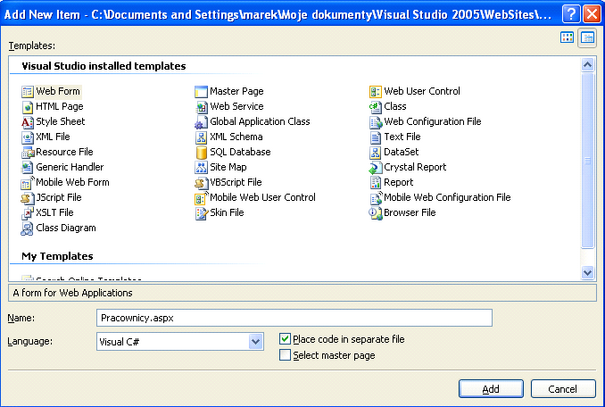
Task: Pick the XML File template icon
Action: pyautogui.click(x=27, y=137)
